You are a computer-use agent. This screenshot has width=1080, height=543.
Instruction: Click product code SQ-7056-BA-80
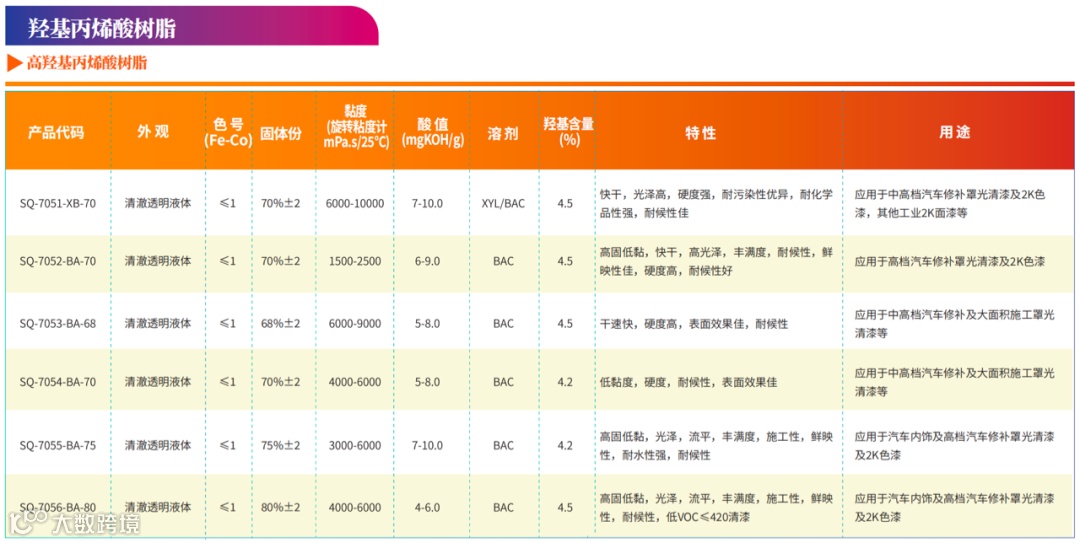click(58, 508)
